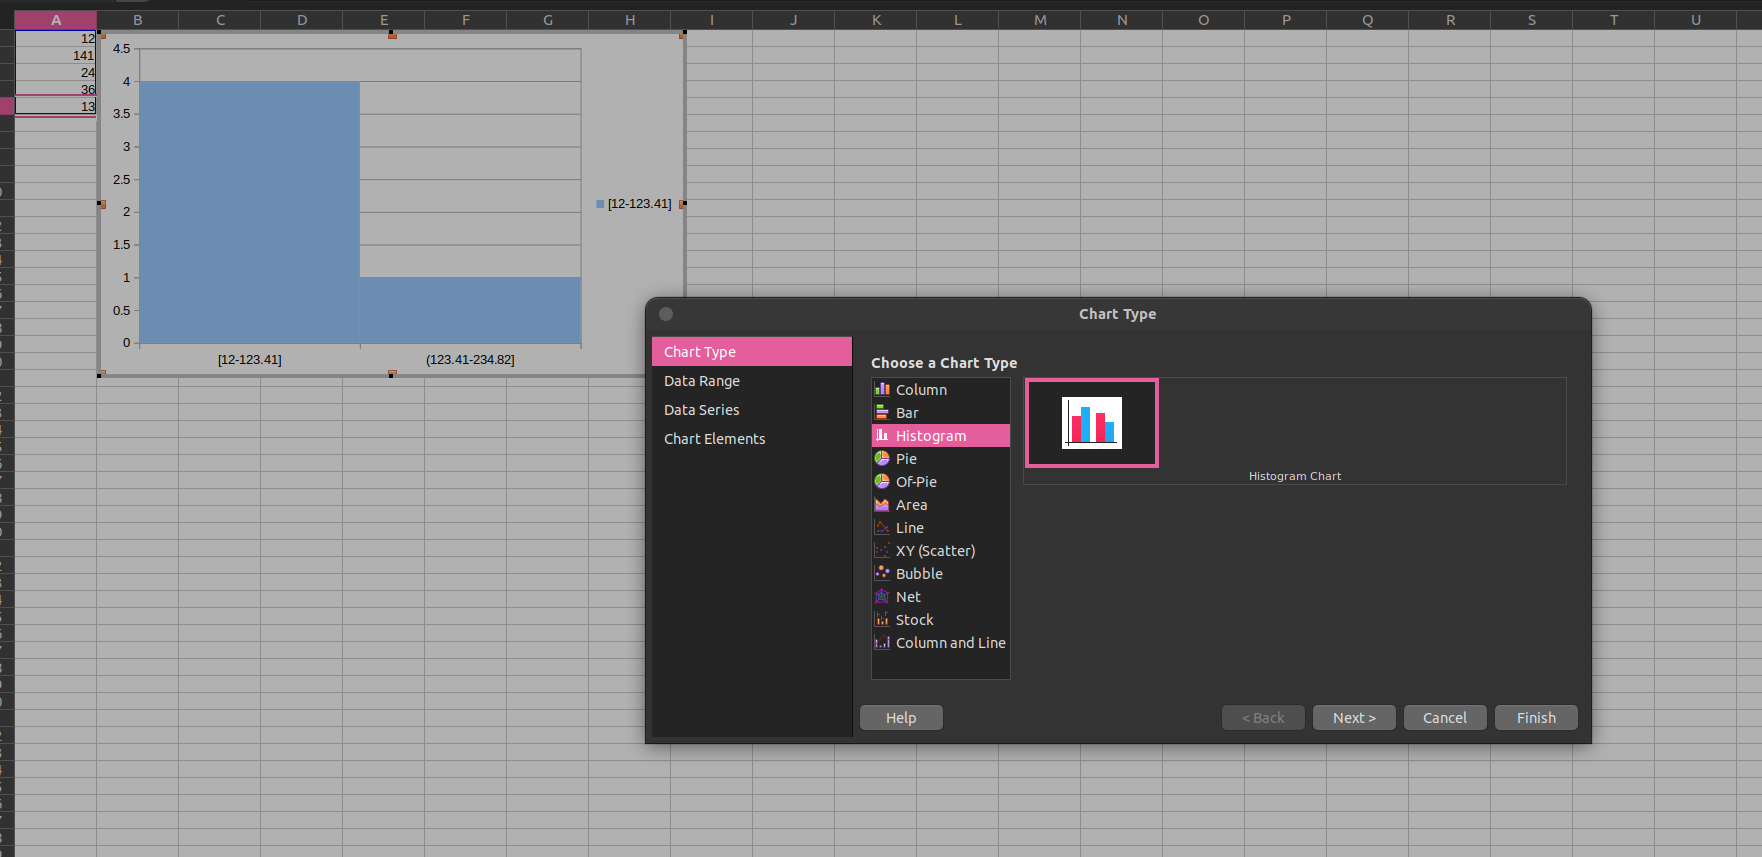1762x857 pixels.
Task: Click the [12-123.41] axis label
Action: 250,360
